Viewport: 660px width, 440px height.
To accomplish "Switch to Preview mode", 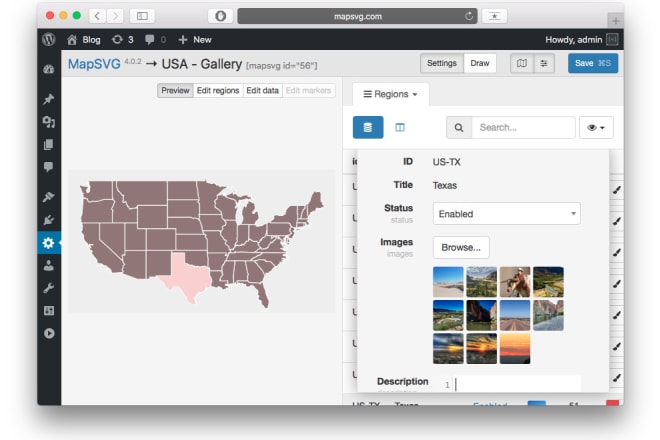I will [176, 91].
